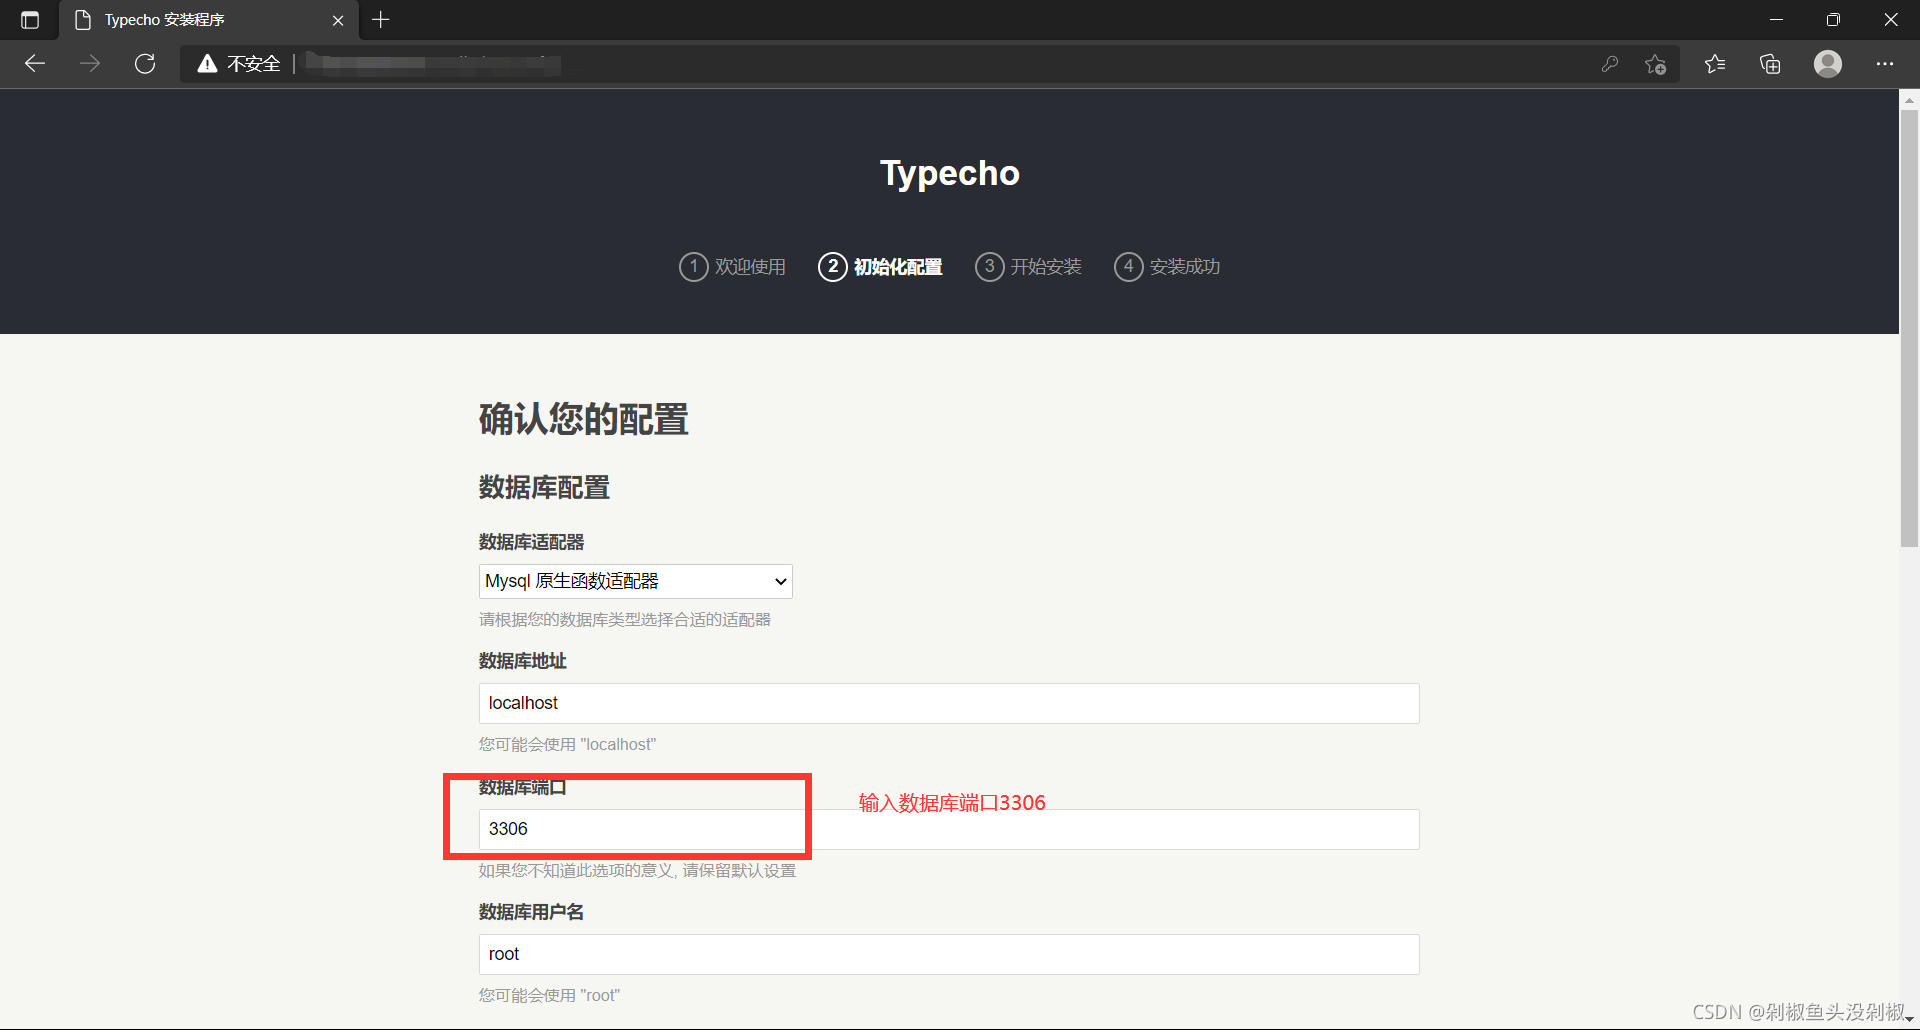The image size is (1920, 1030).
Task: Open the 数据库适配器 dropdown
Action: [636, 581]
